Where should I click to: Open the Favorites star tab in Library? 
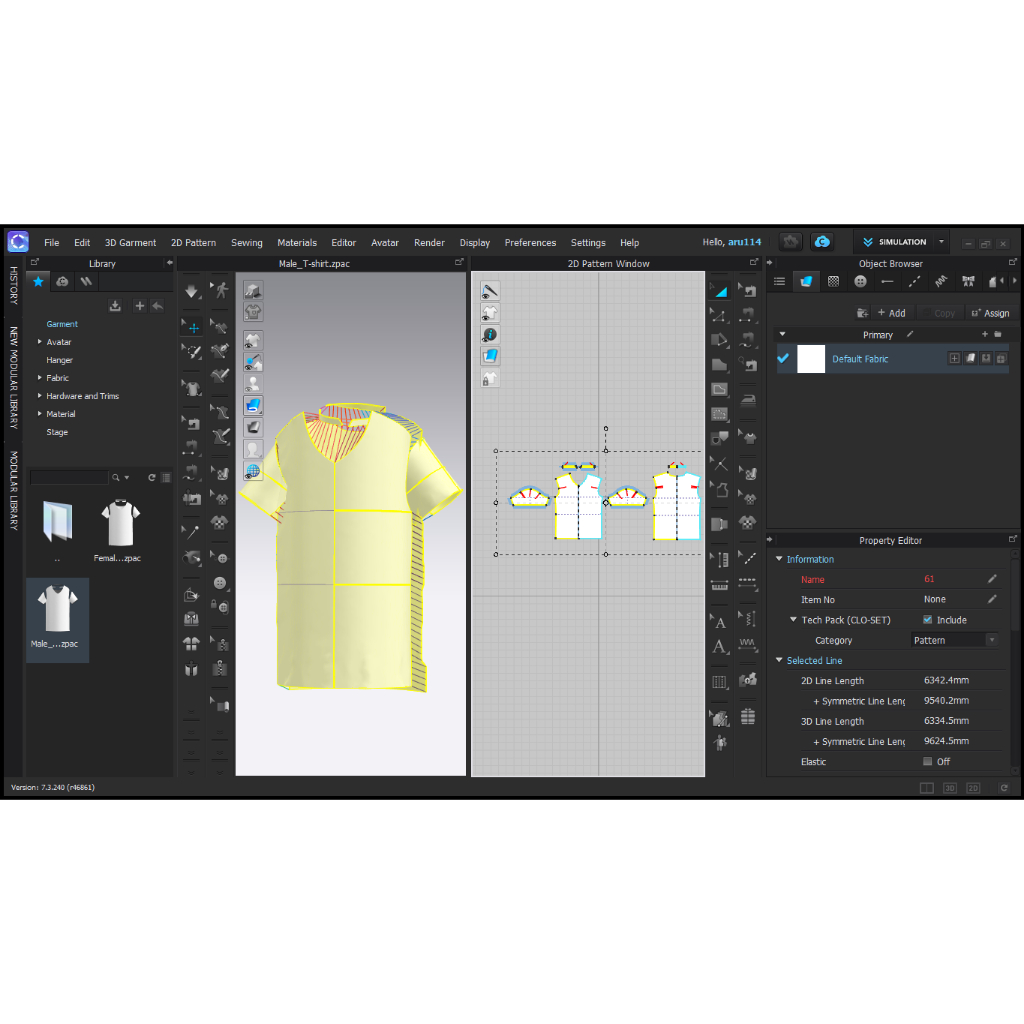[x=39, y=281]
